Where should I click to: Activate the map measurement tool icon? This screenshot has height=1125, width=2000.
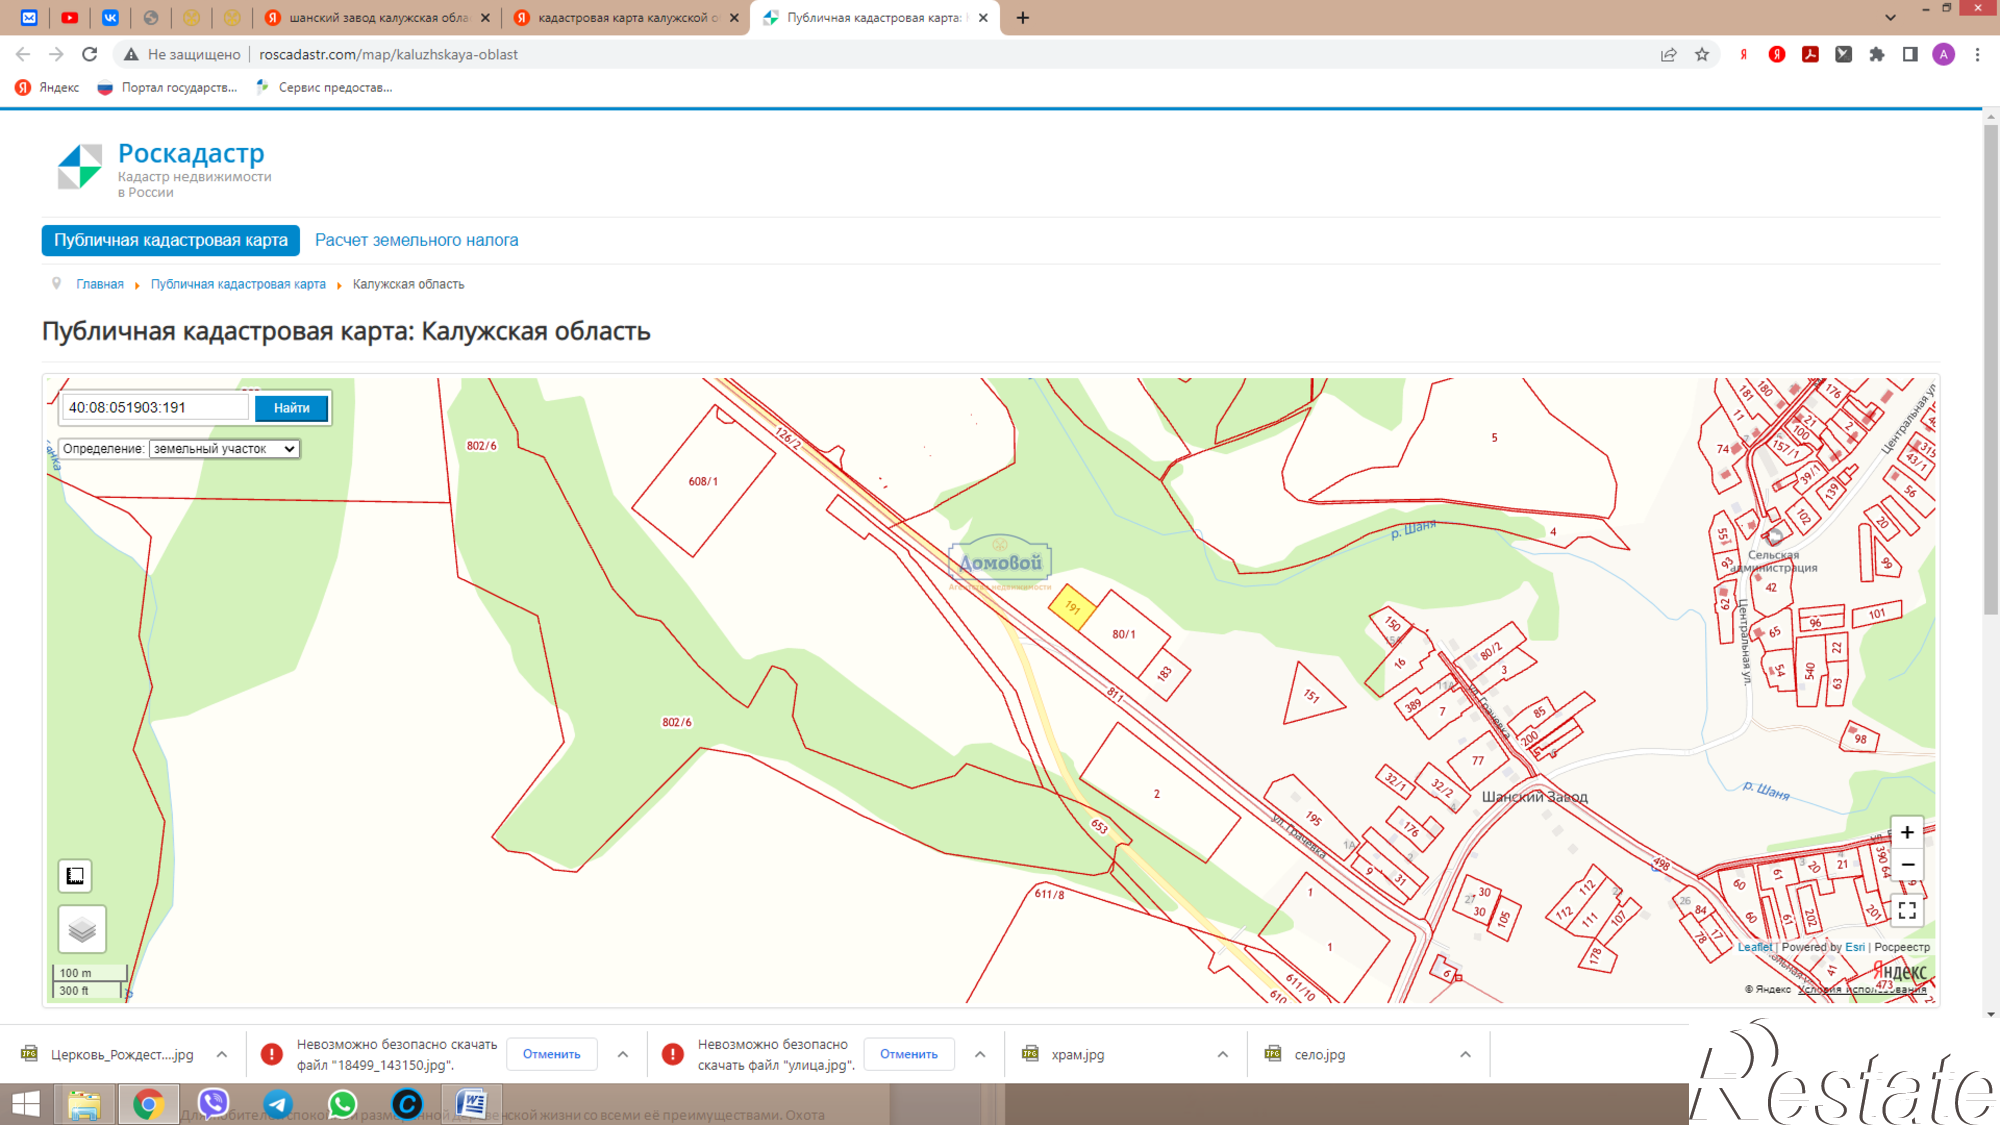coord(75,876)
